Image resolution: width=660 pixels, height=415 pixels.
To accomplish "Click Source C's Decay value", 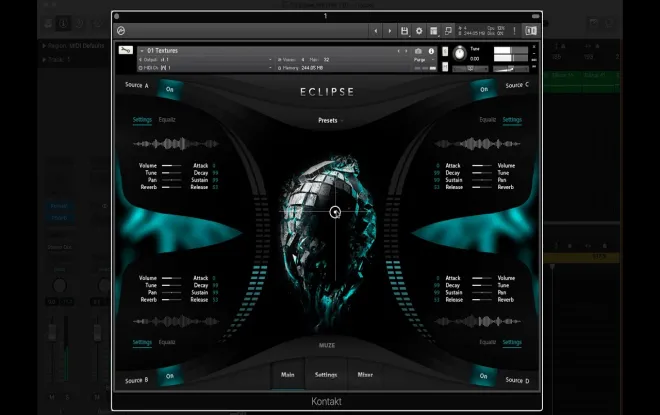I will pyautogui.click(x=437, y=173).
